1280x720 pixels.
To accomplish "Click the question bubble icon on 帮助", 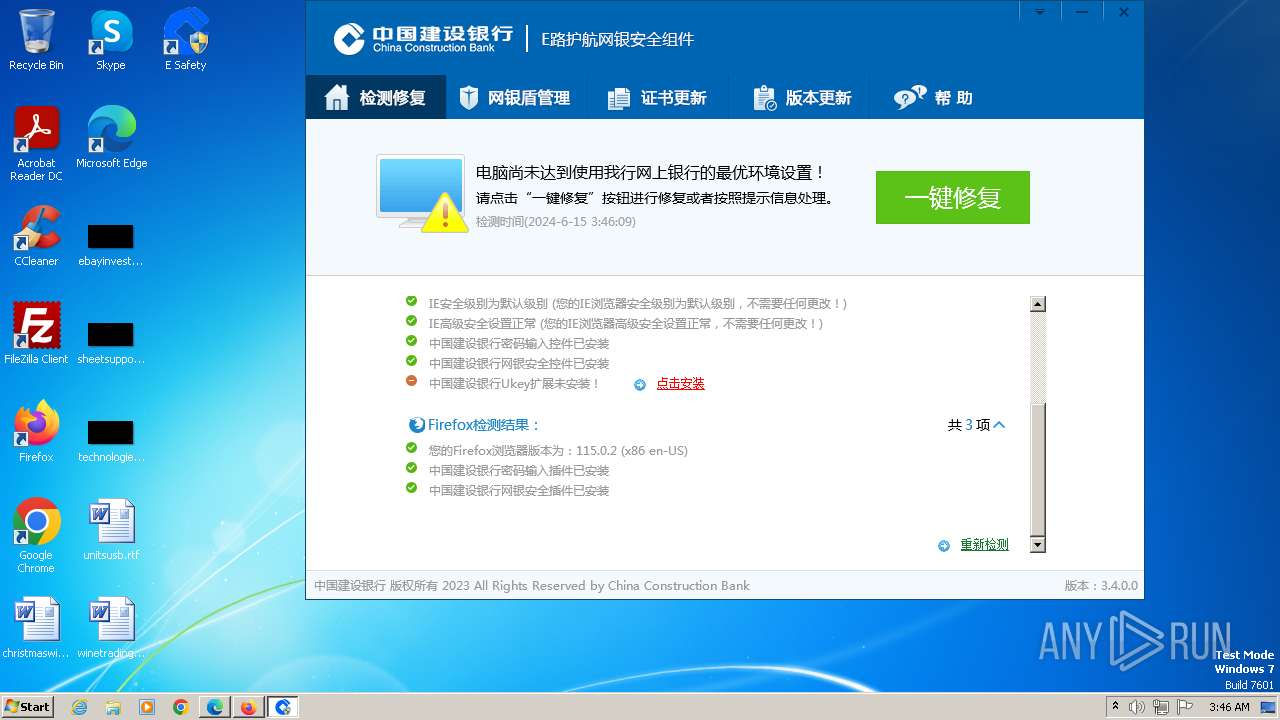I will click(909, 98).
